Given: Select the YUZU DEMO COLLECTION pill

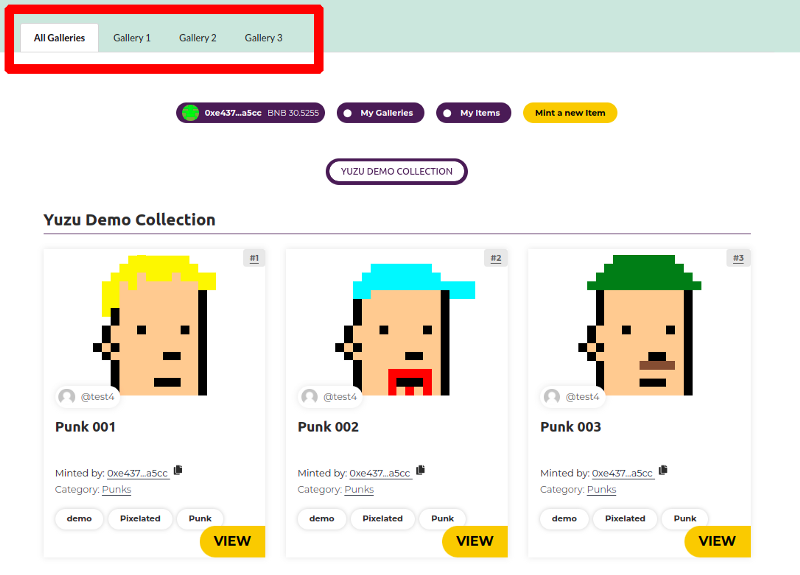Looking at the screenshot, I should click(x=396, y=171).
